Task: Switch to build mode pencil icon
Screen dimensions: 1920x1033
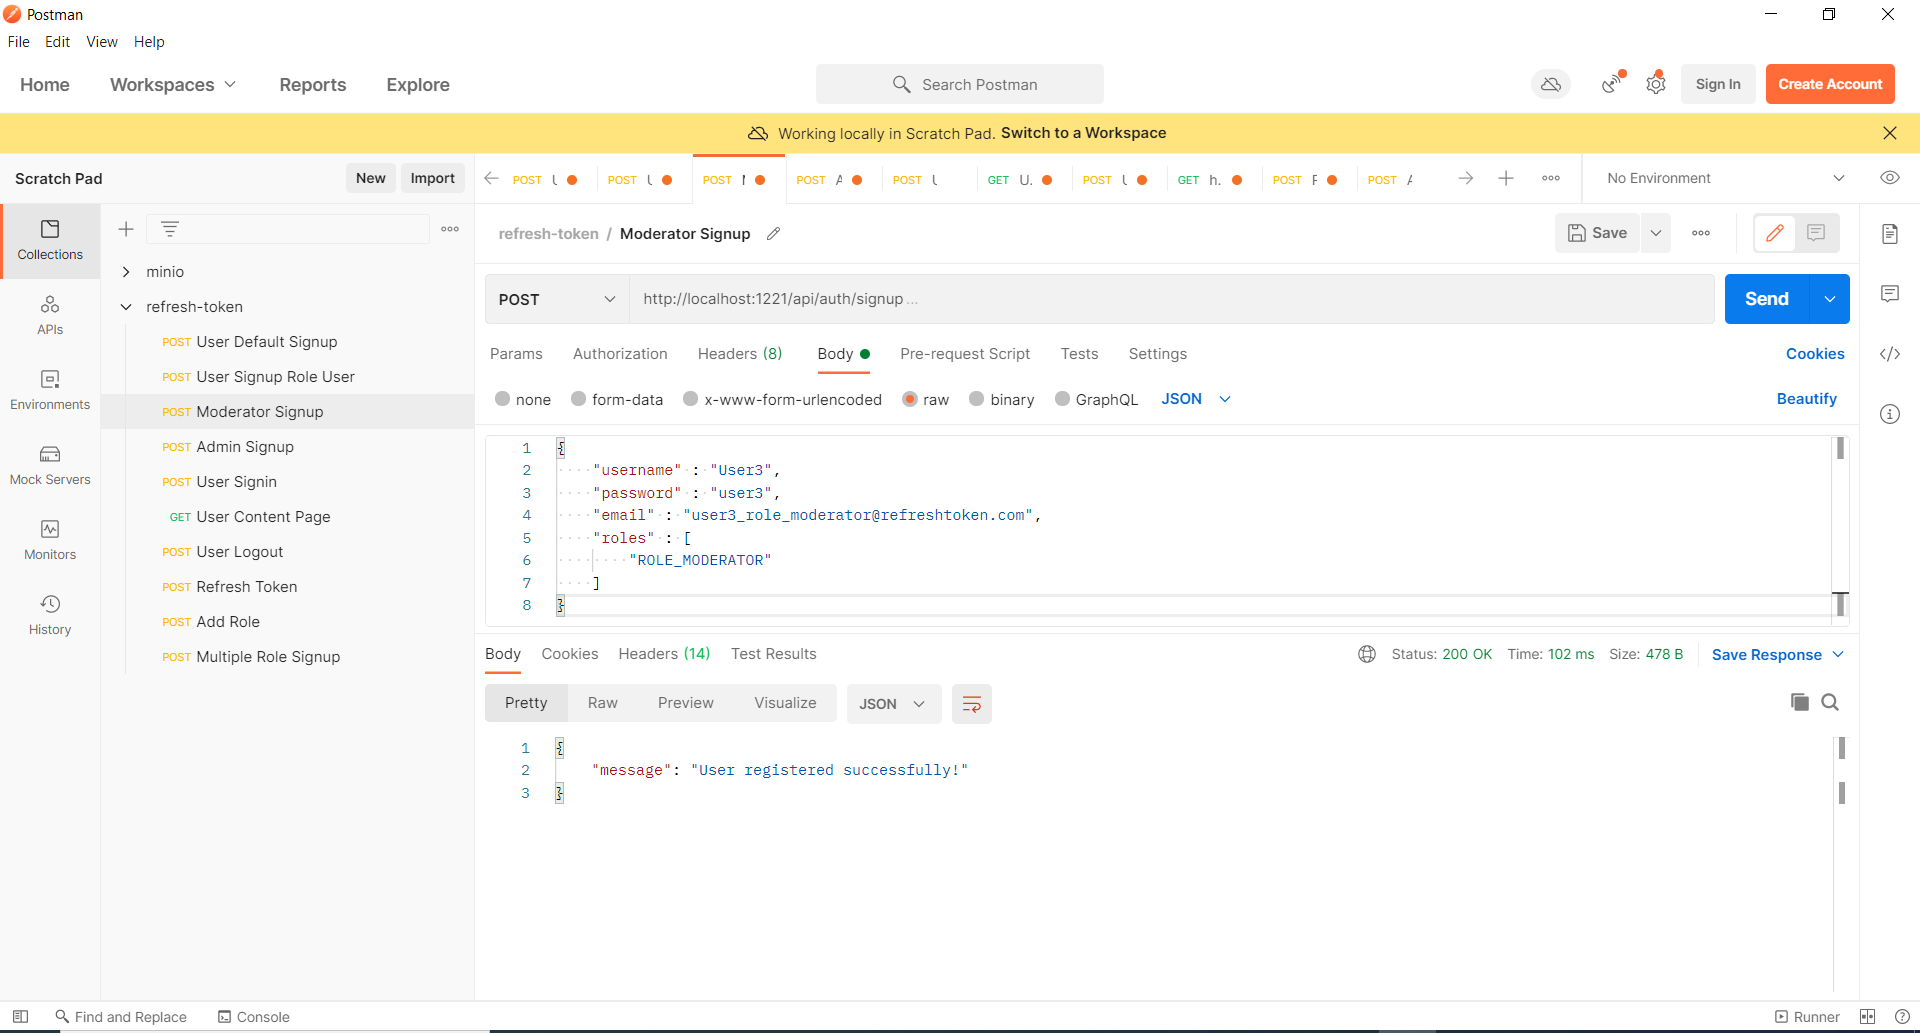Action: [1775, 233]
